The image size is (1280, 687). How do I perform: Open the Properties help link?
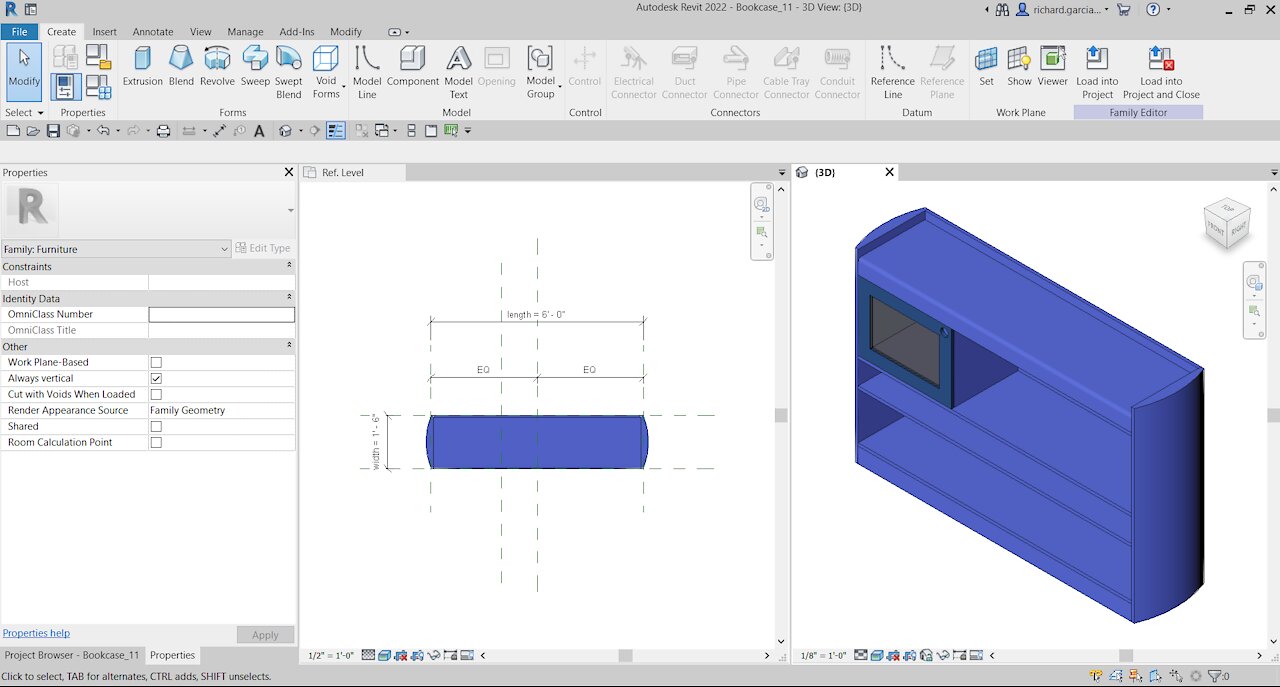(36, 633)
